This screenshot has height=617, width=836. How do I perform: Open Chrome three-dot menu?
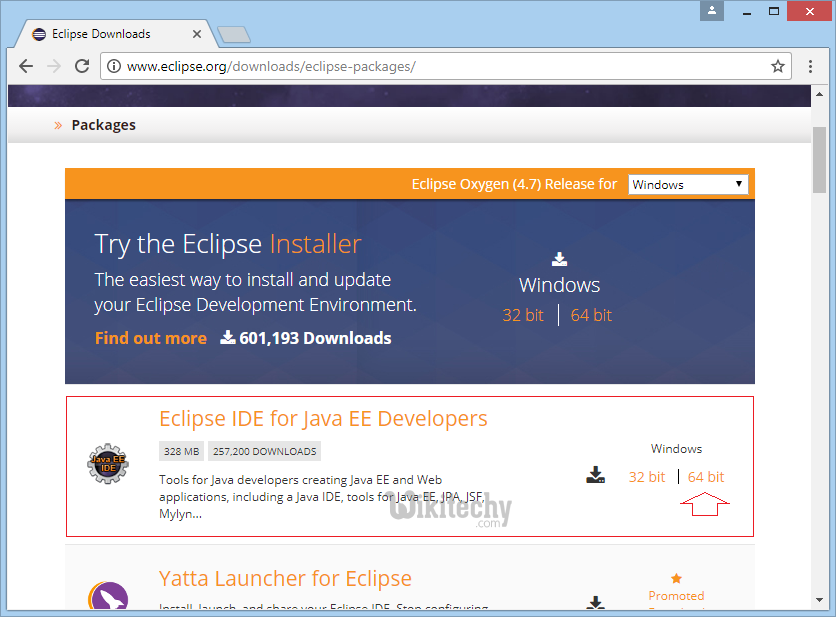tap(811, 66)
